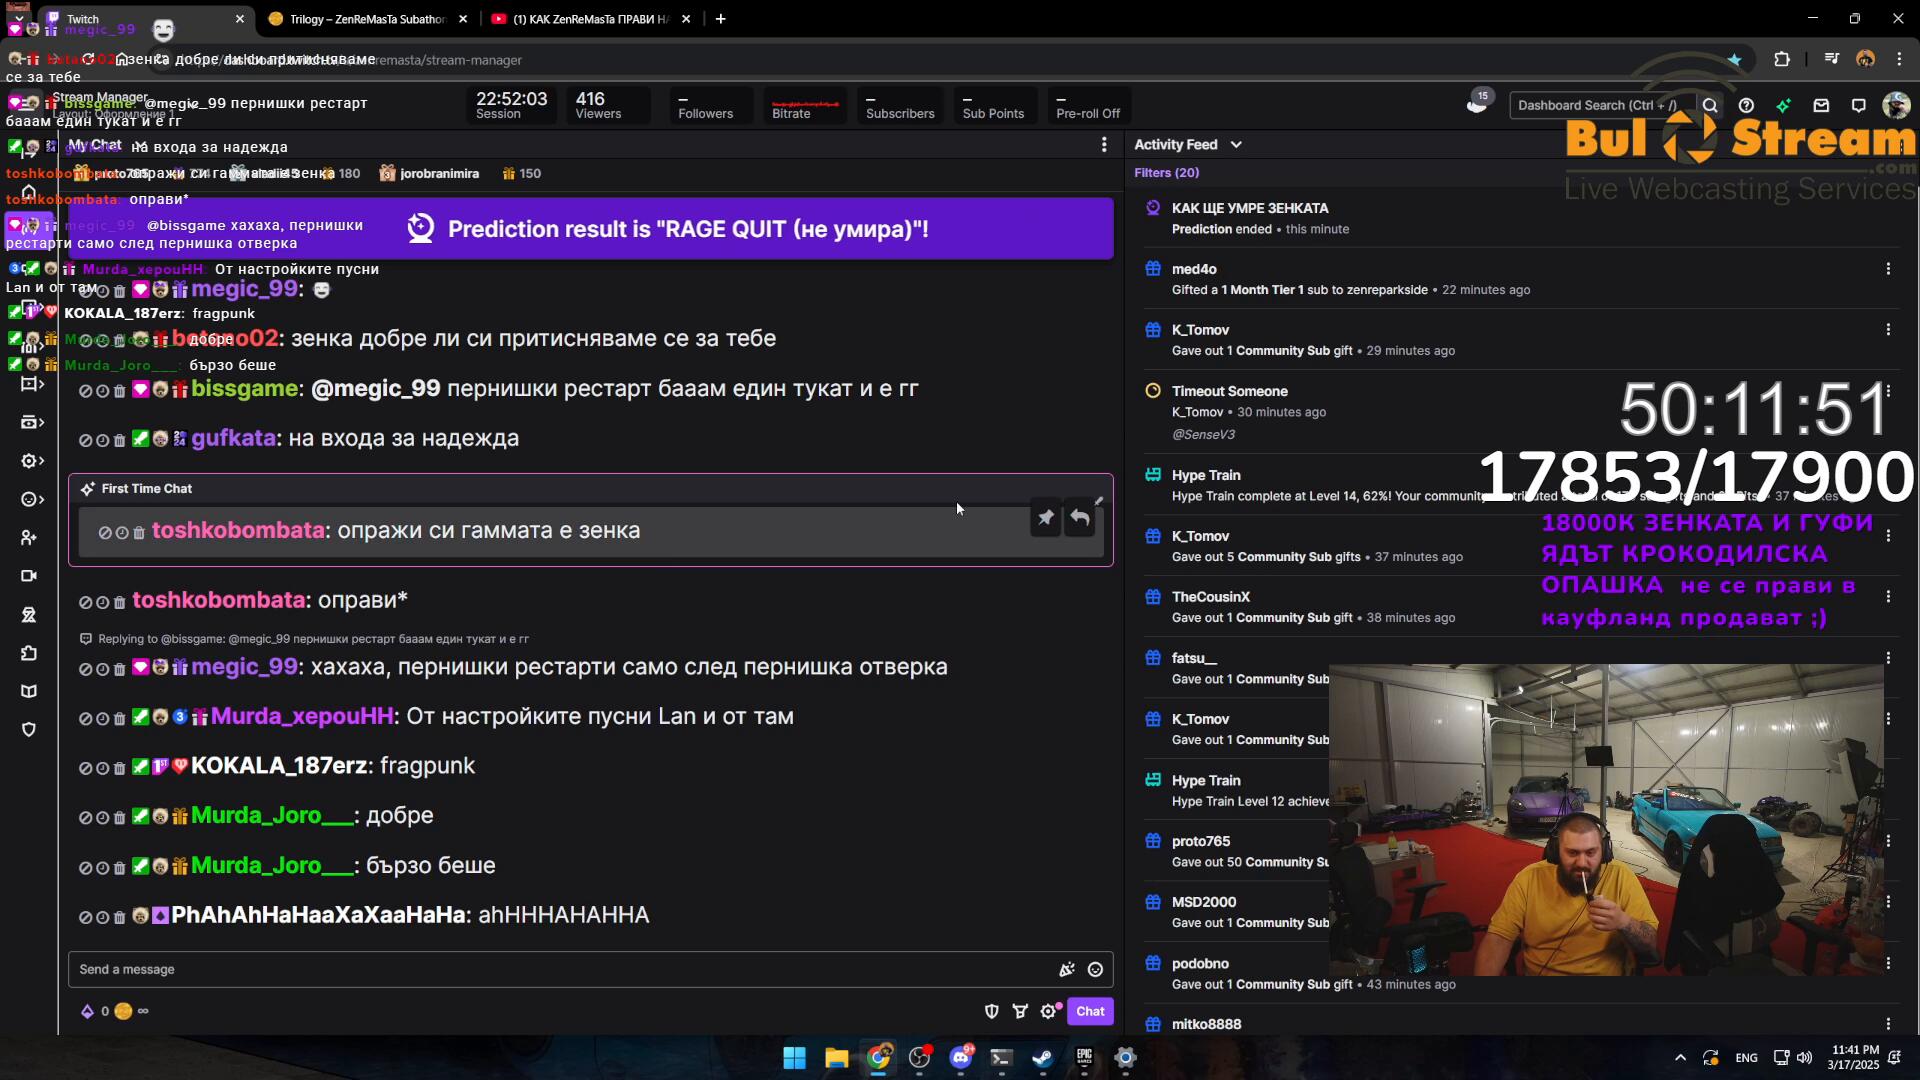The height and width of the screenshot is (1080, 1920).
Task: Open the Filters (20) link
Action: [x=1166, y=173]
